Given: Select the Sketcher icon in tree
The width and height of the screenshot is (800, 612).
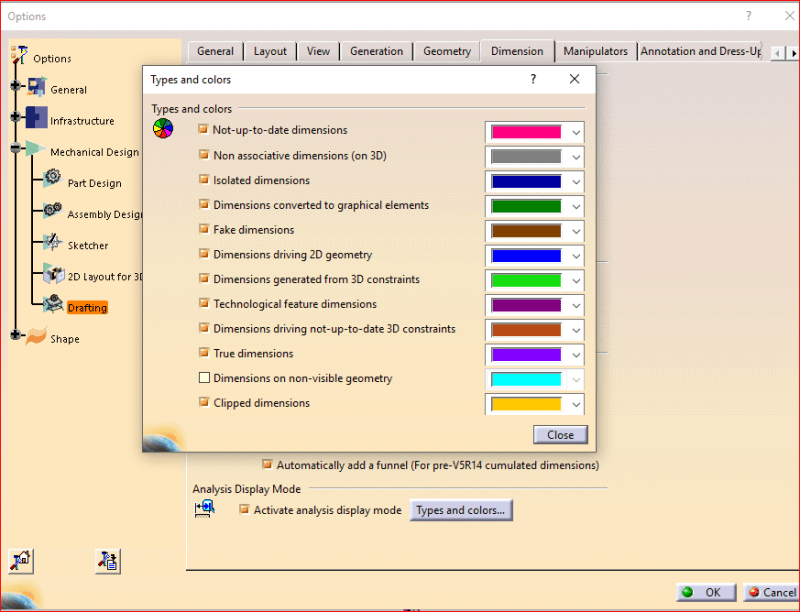Looking at the screenshot, I should click(52, 243).
